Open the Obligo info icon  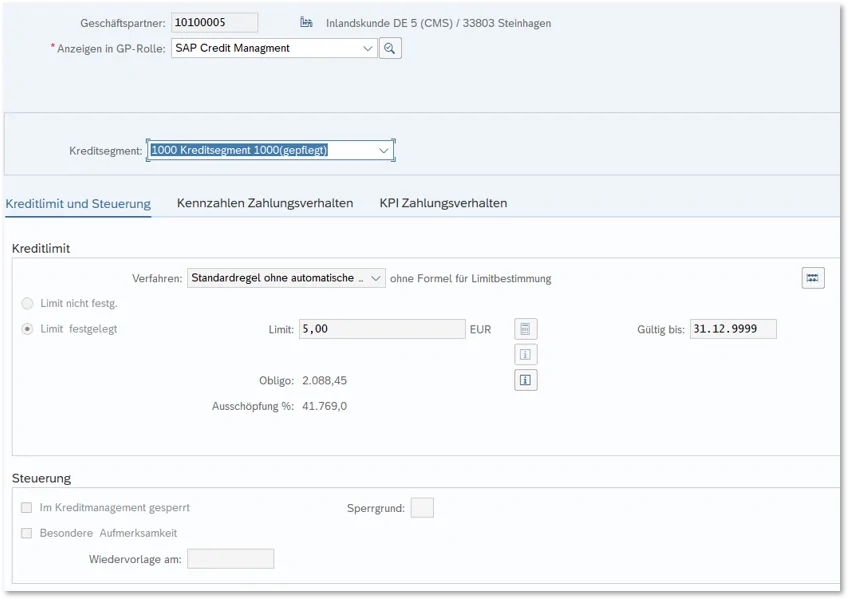tap(526, 380)
